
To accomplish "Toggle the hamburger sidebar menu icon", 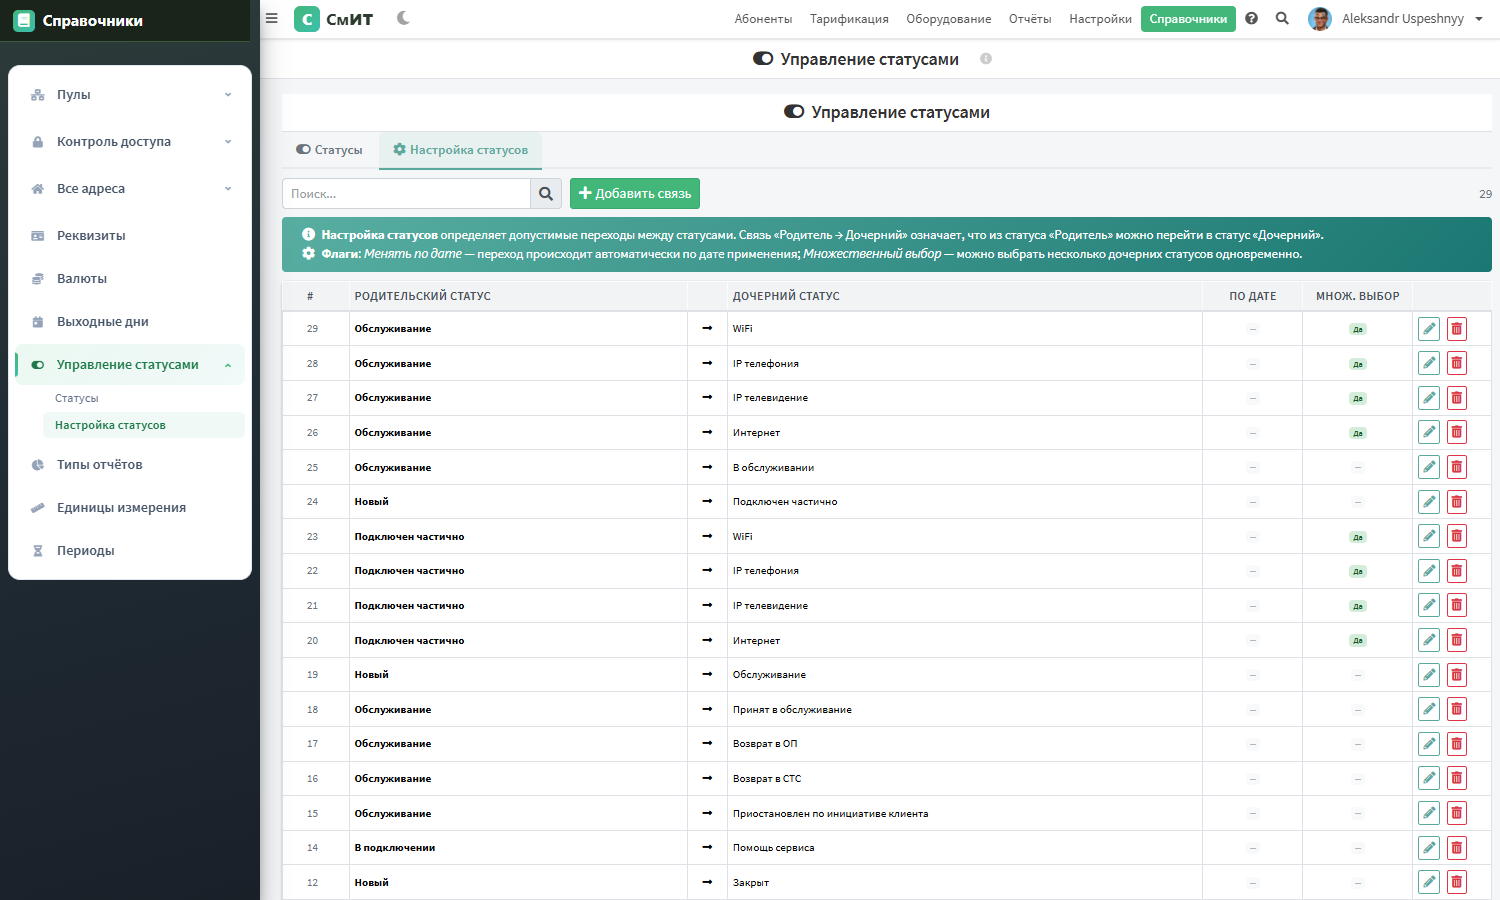I will click(x=271, y=18).
